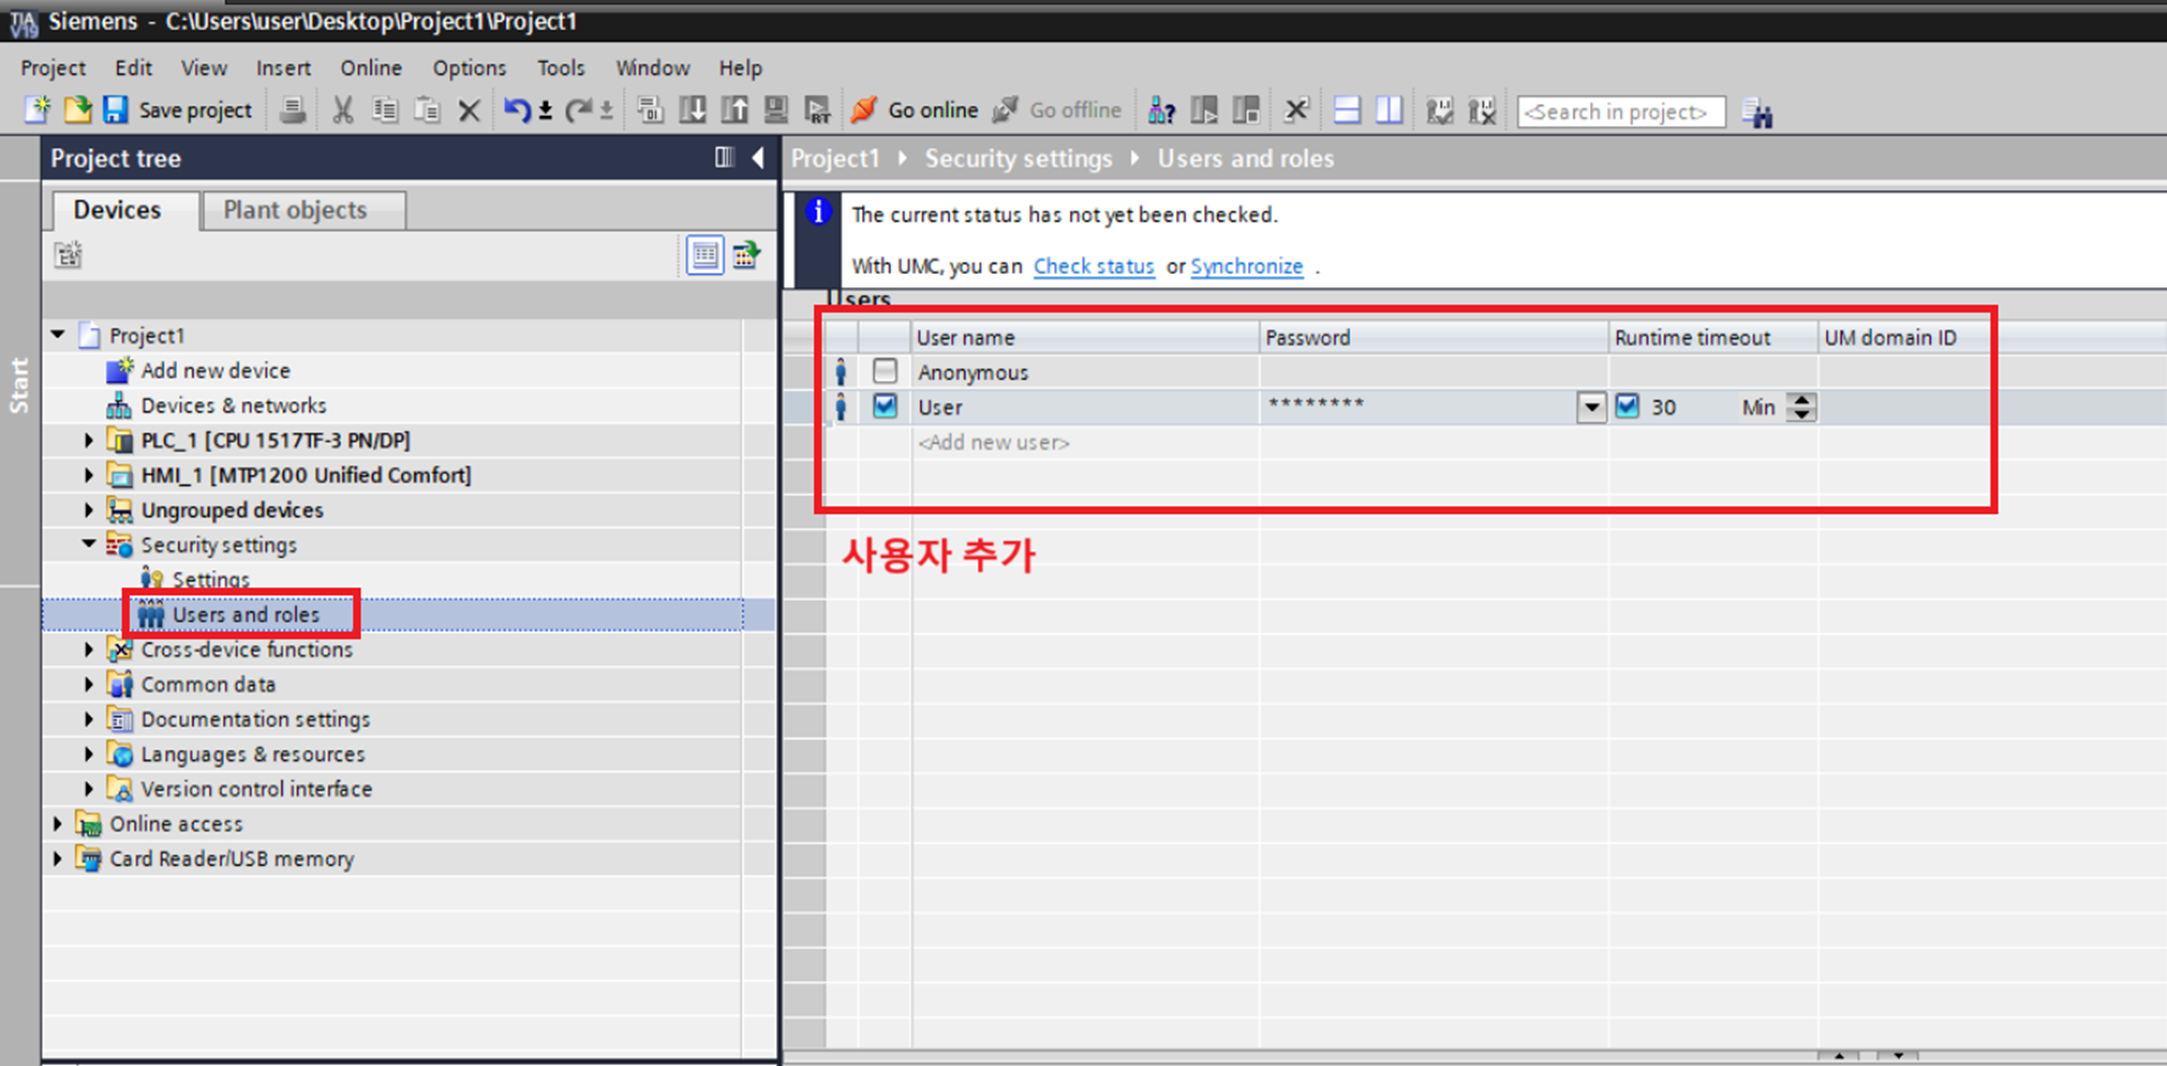2167x1066 pixels.
Task: Split editor space horizontally
Action: click(1347, 110)
